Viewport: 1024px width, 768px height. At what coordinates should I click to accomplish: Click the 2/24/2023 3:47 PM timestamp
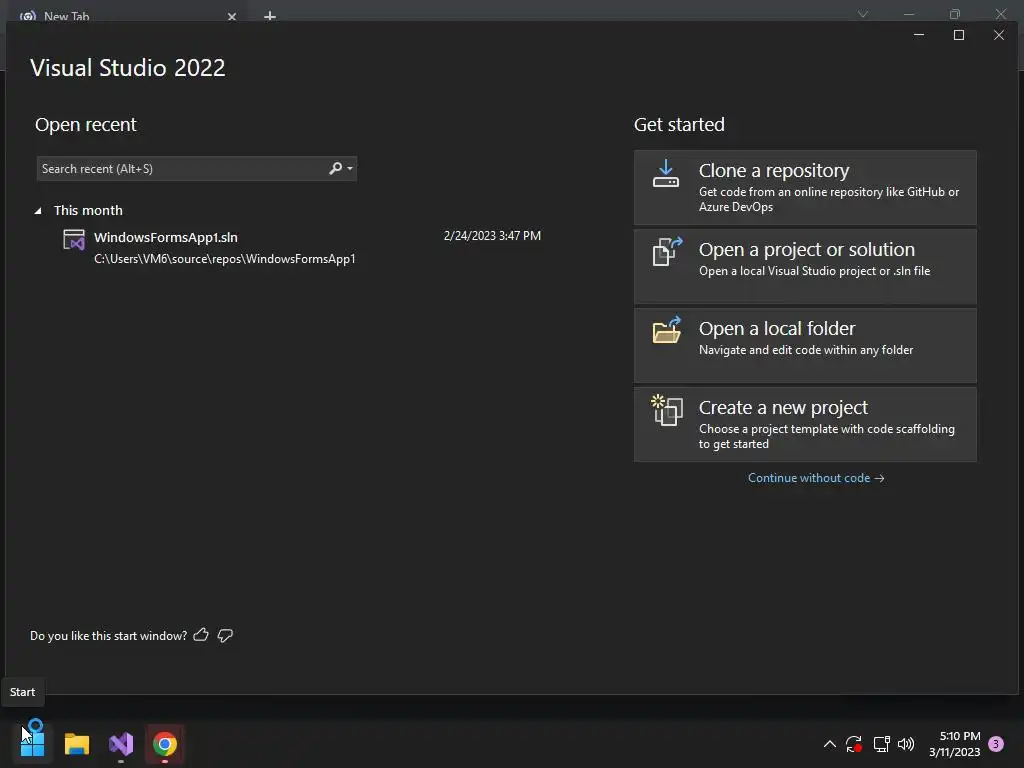tap(492, 236)
